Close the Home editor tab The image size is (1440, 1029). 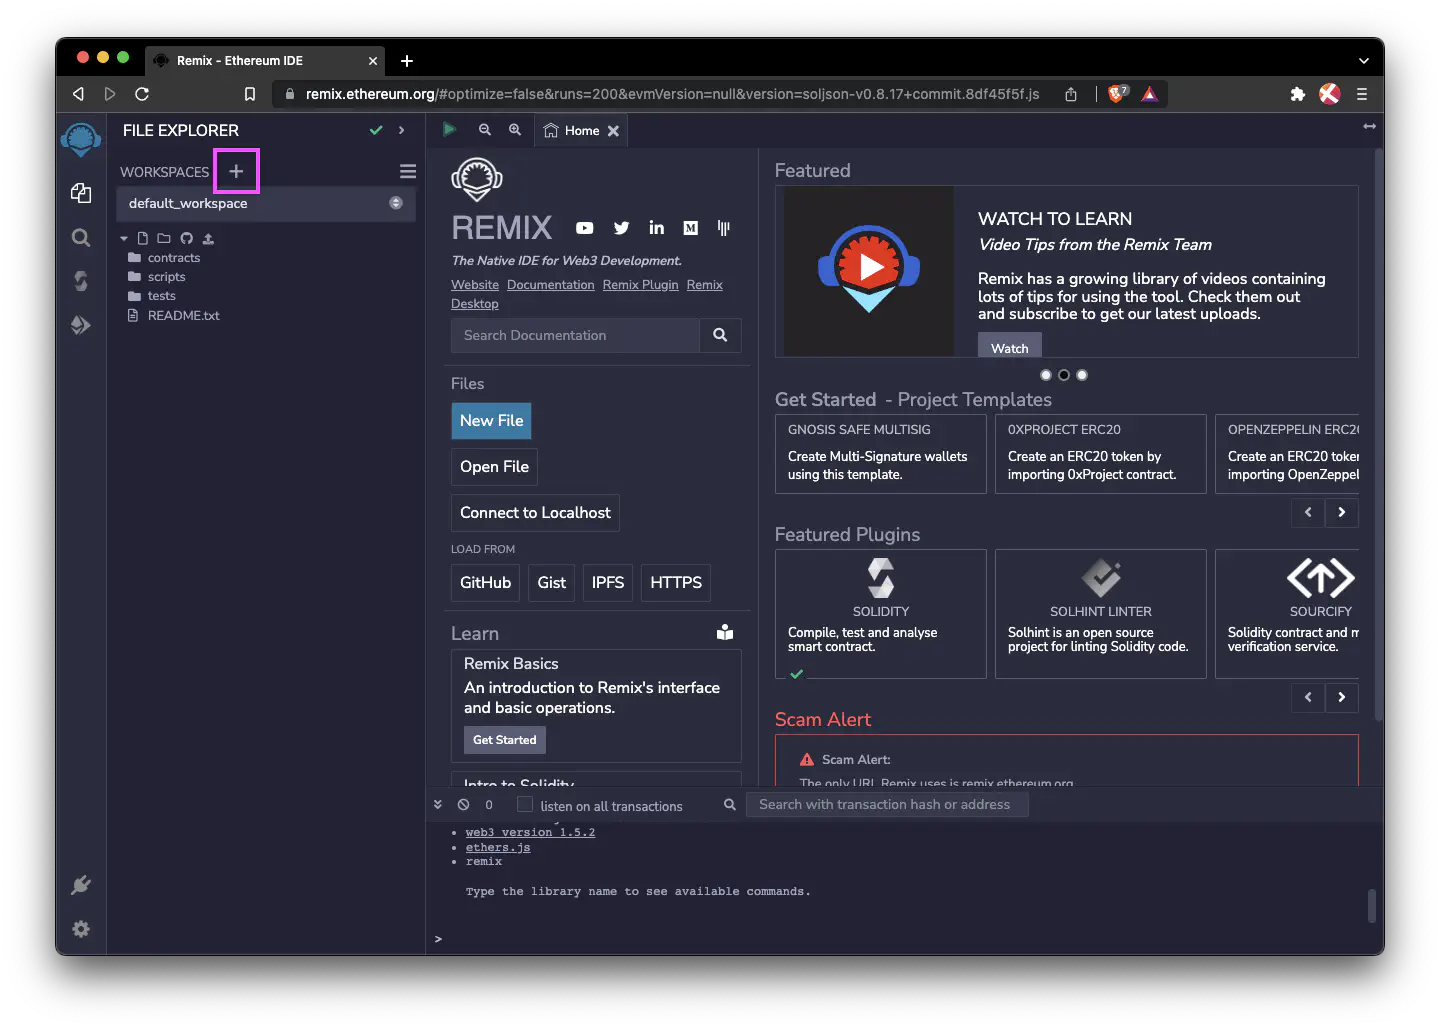(x=613, y=131)
